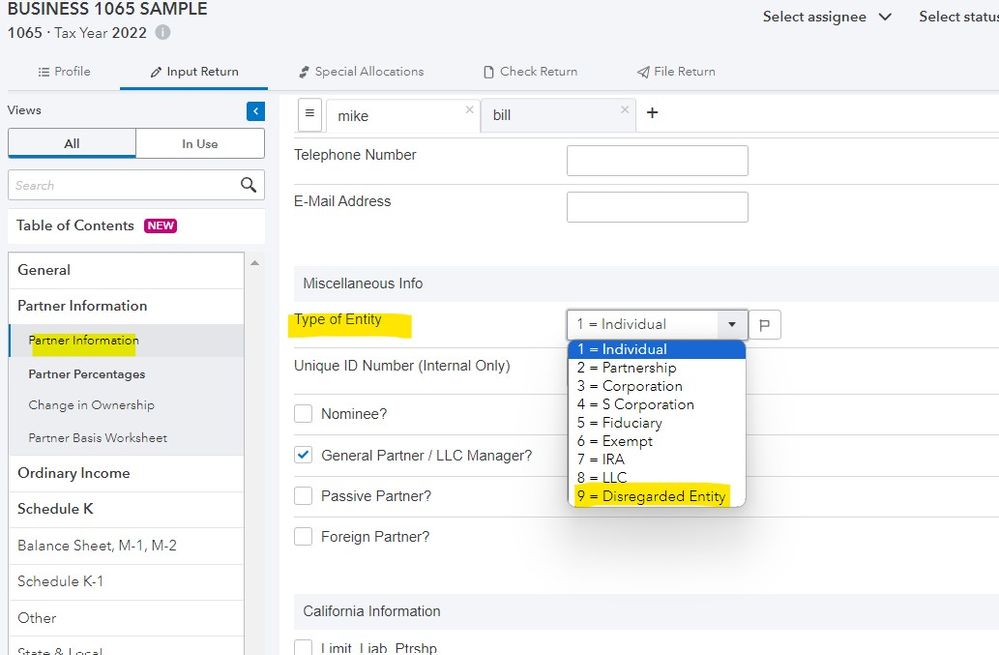
Task: Collapse the Views sidebar with the blue arrow
Action: [x=256, y=111]
